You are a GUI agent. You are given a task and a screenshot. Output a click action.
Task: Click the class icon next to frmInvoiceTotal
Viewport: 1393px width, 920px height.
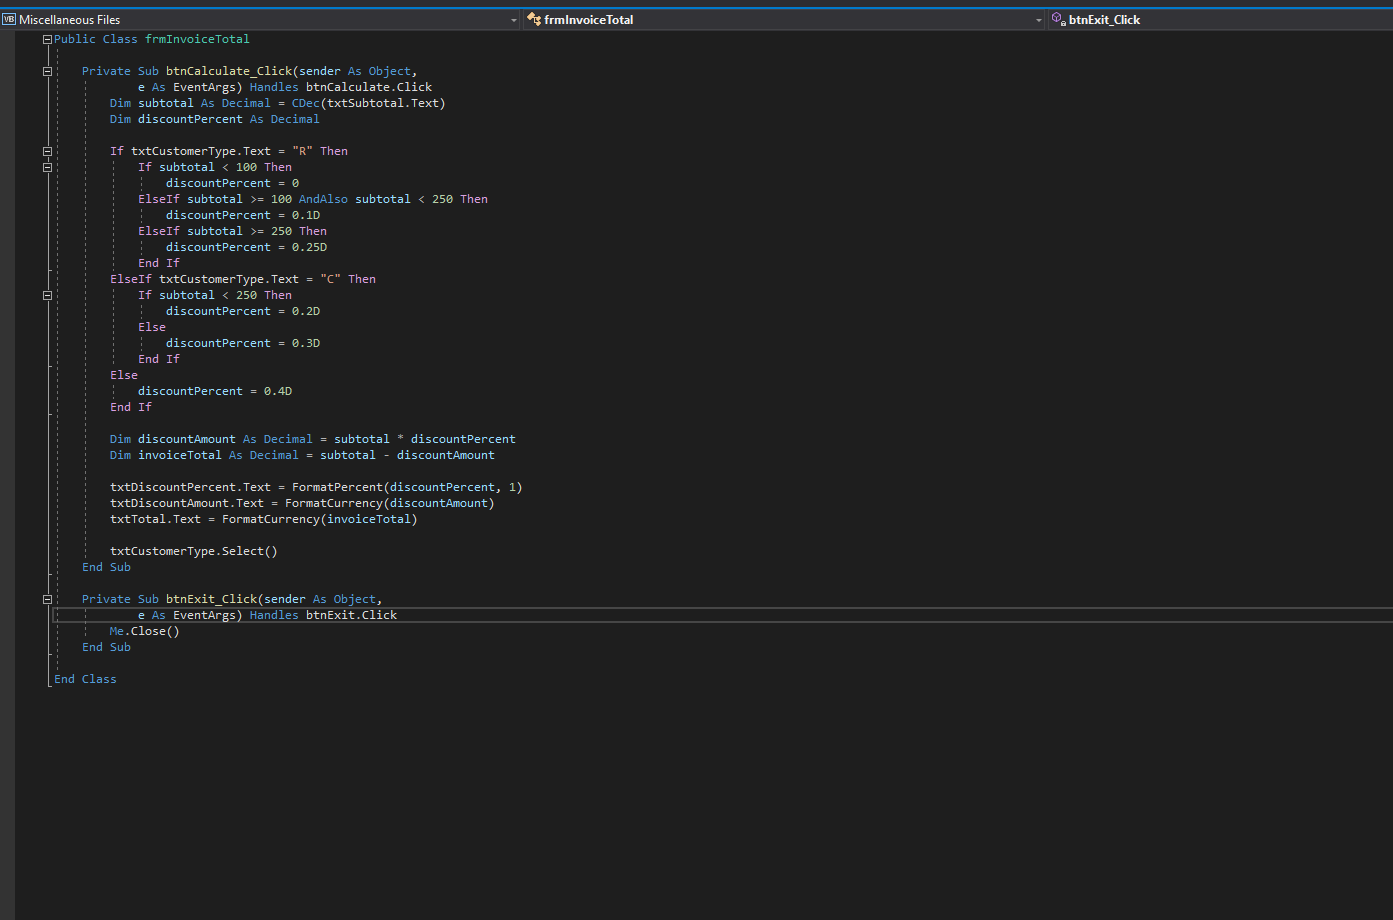534,19
